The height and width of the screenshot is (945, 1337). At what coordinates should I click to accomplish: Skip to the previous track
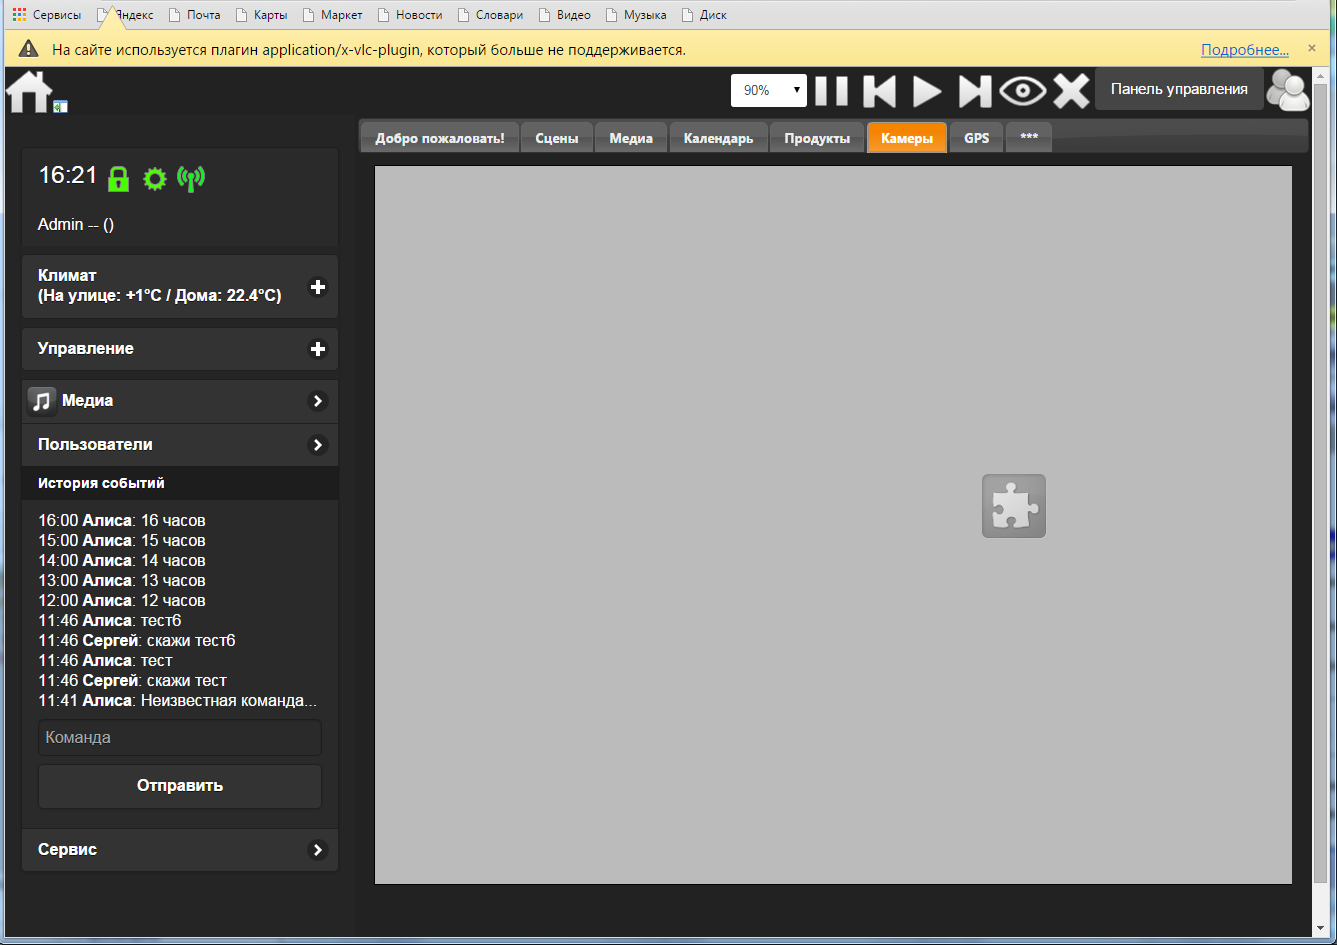[879, 91]
